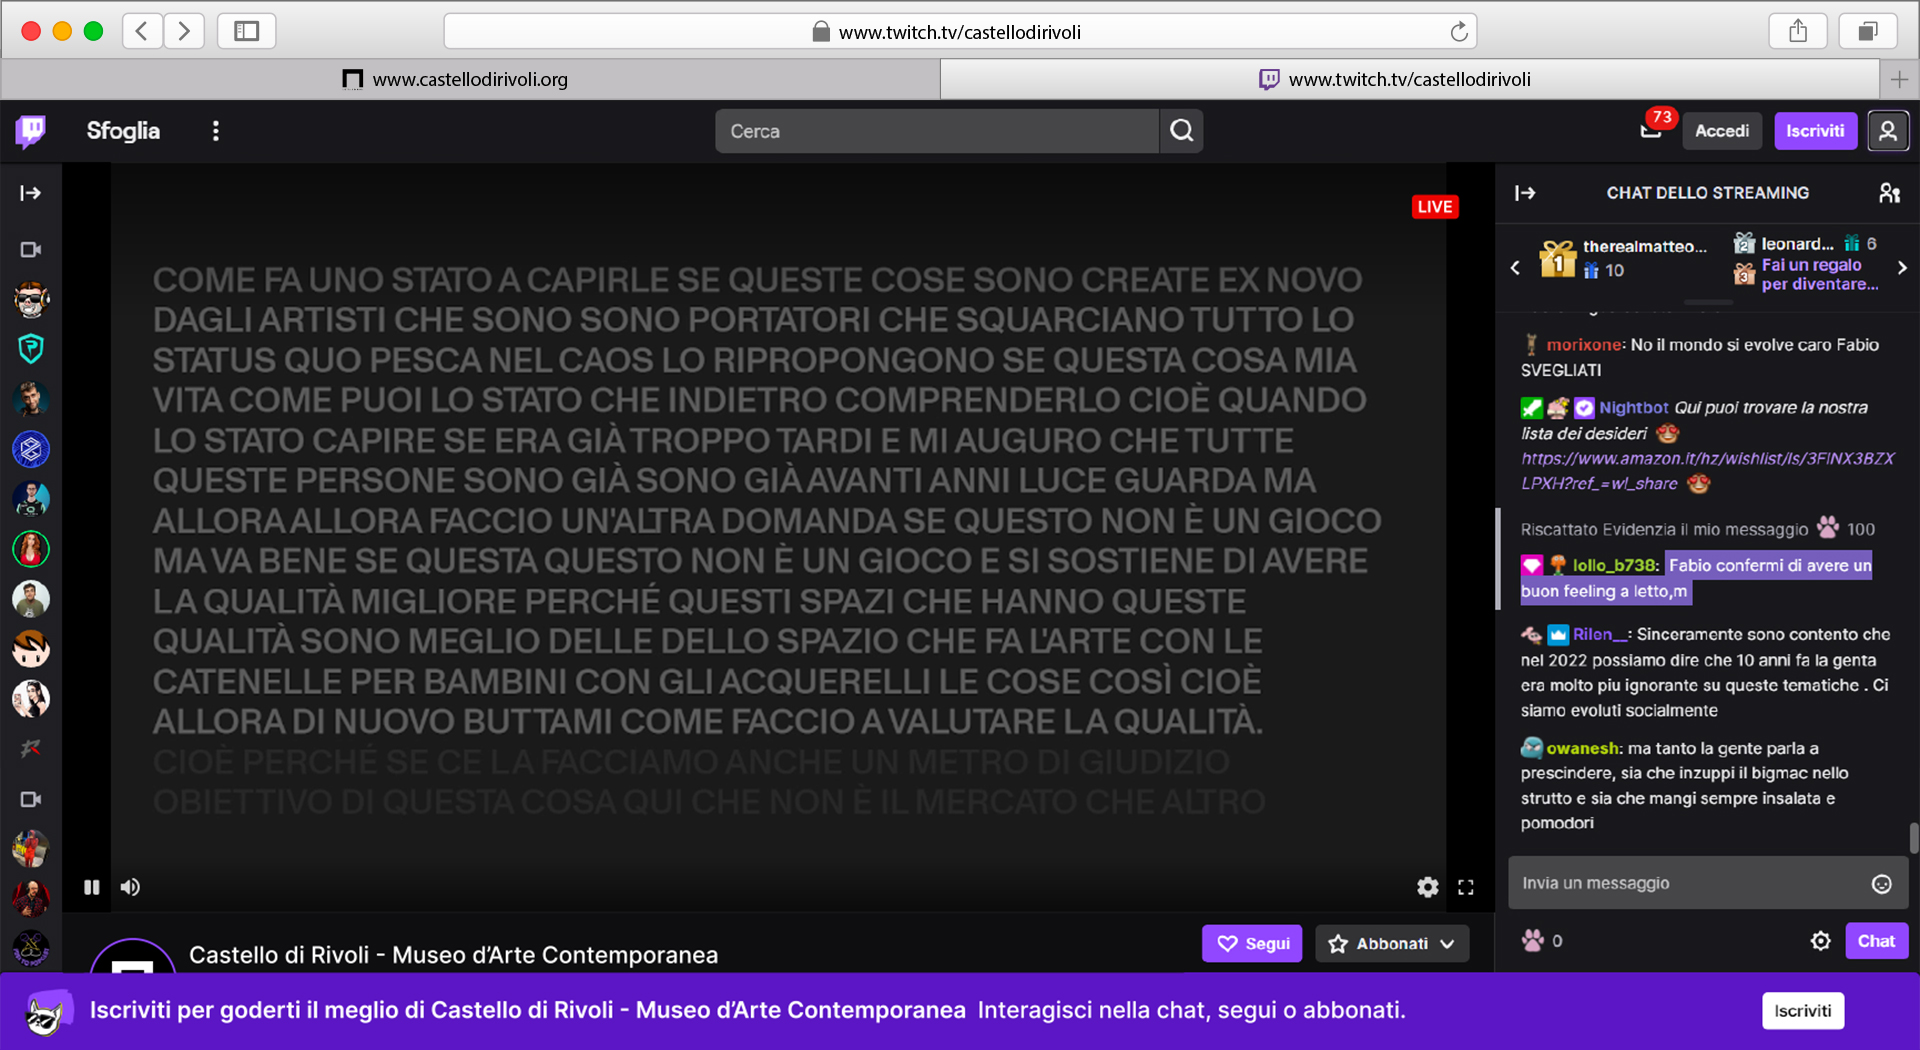Open the user profile icon menu

point(1888,131)
